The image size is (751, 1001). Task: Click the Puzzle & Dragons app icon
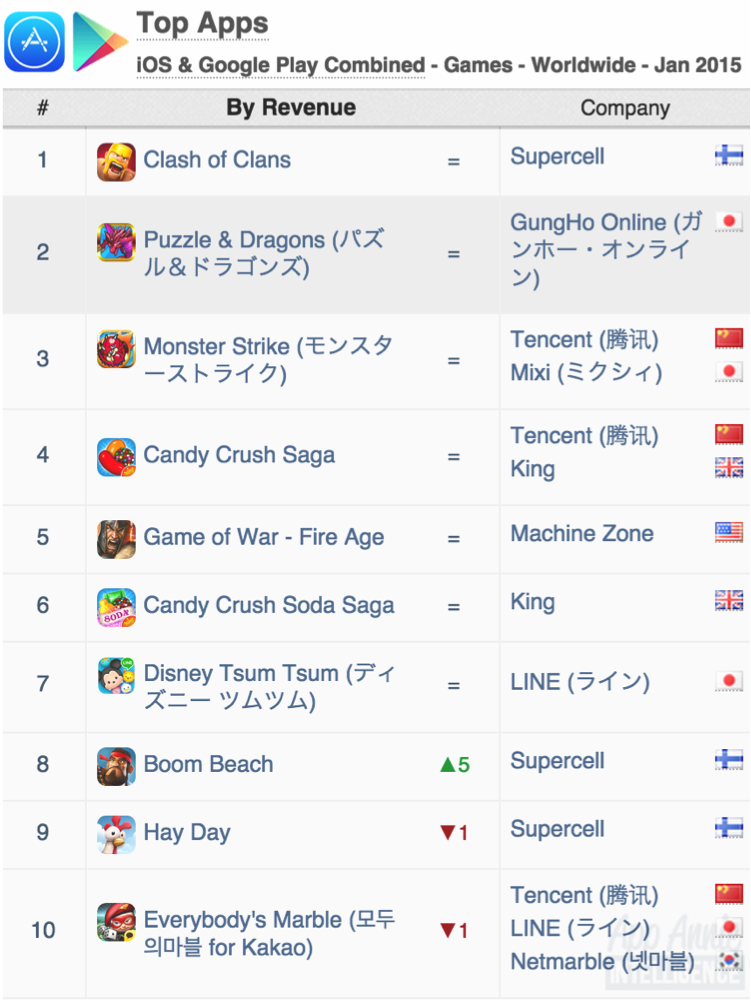[x=116, y=242]
